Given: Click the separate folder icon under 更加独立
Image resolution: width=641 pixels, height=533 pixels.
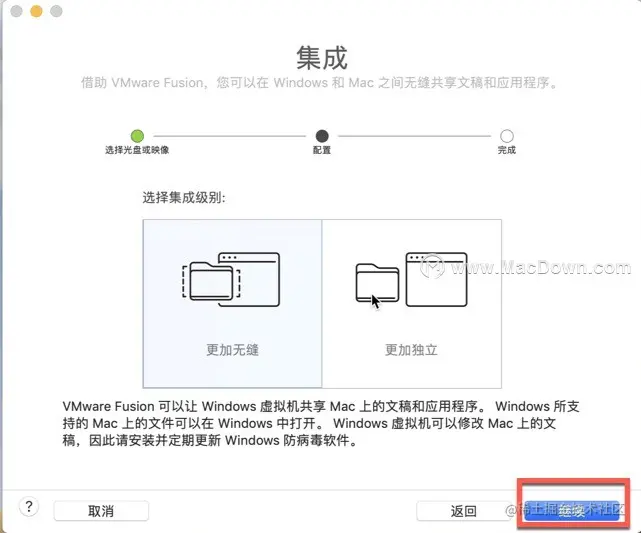Looking at the screenshot, I should point(377,283).
